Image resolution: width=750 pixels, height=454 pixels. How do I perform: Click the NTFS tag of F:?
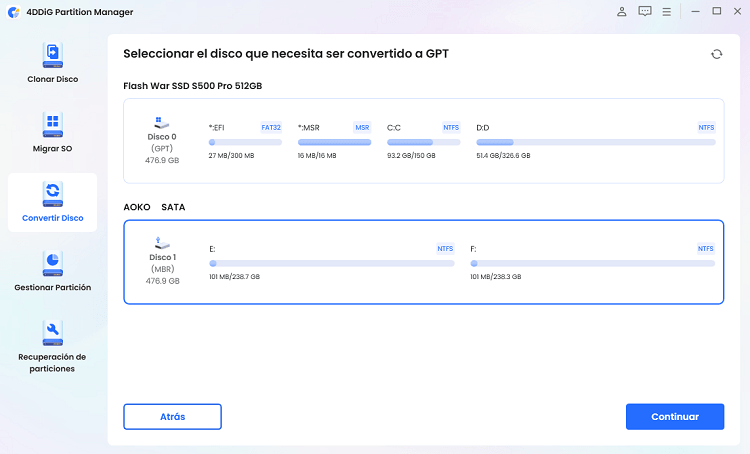click(706, 249)
